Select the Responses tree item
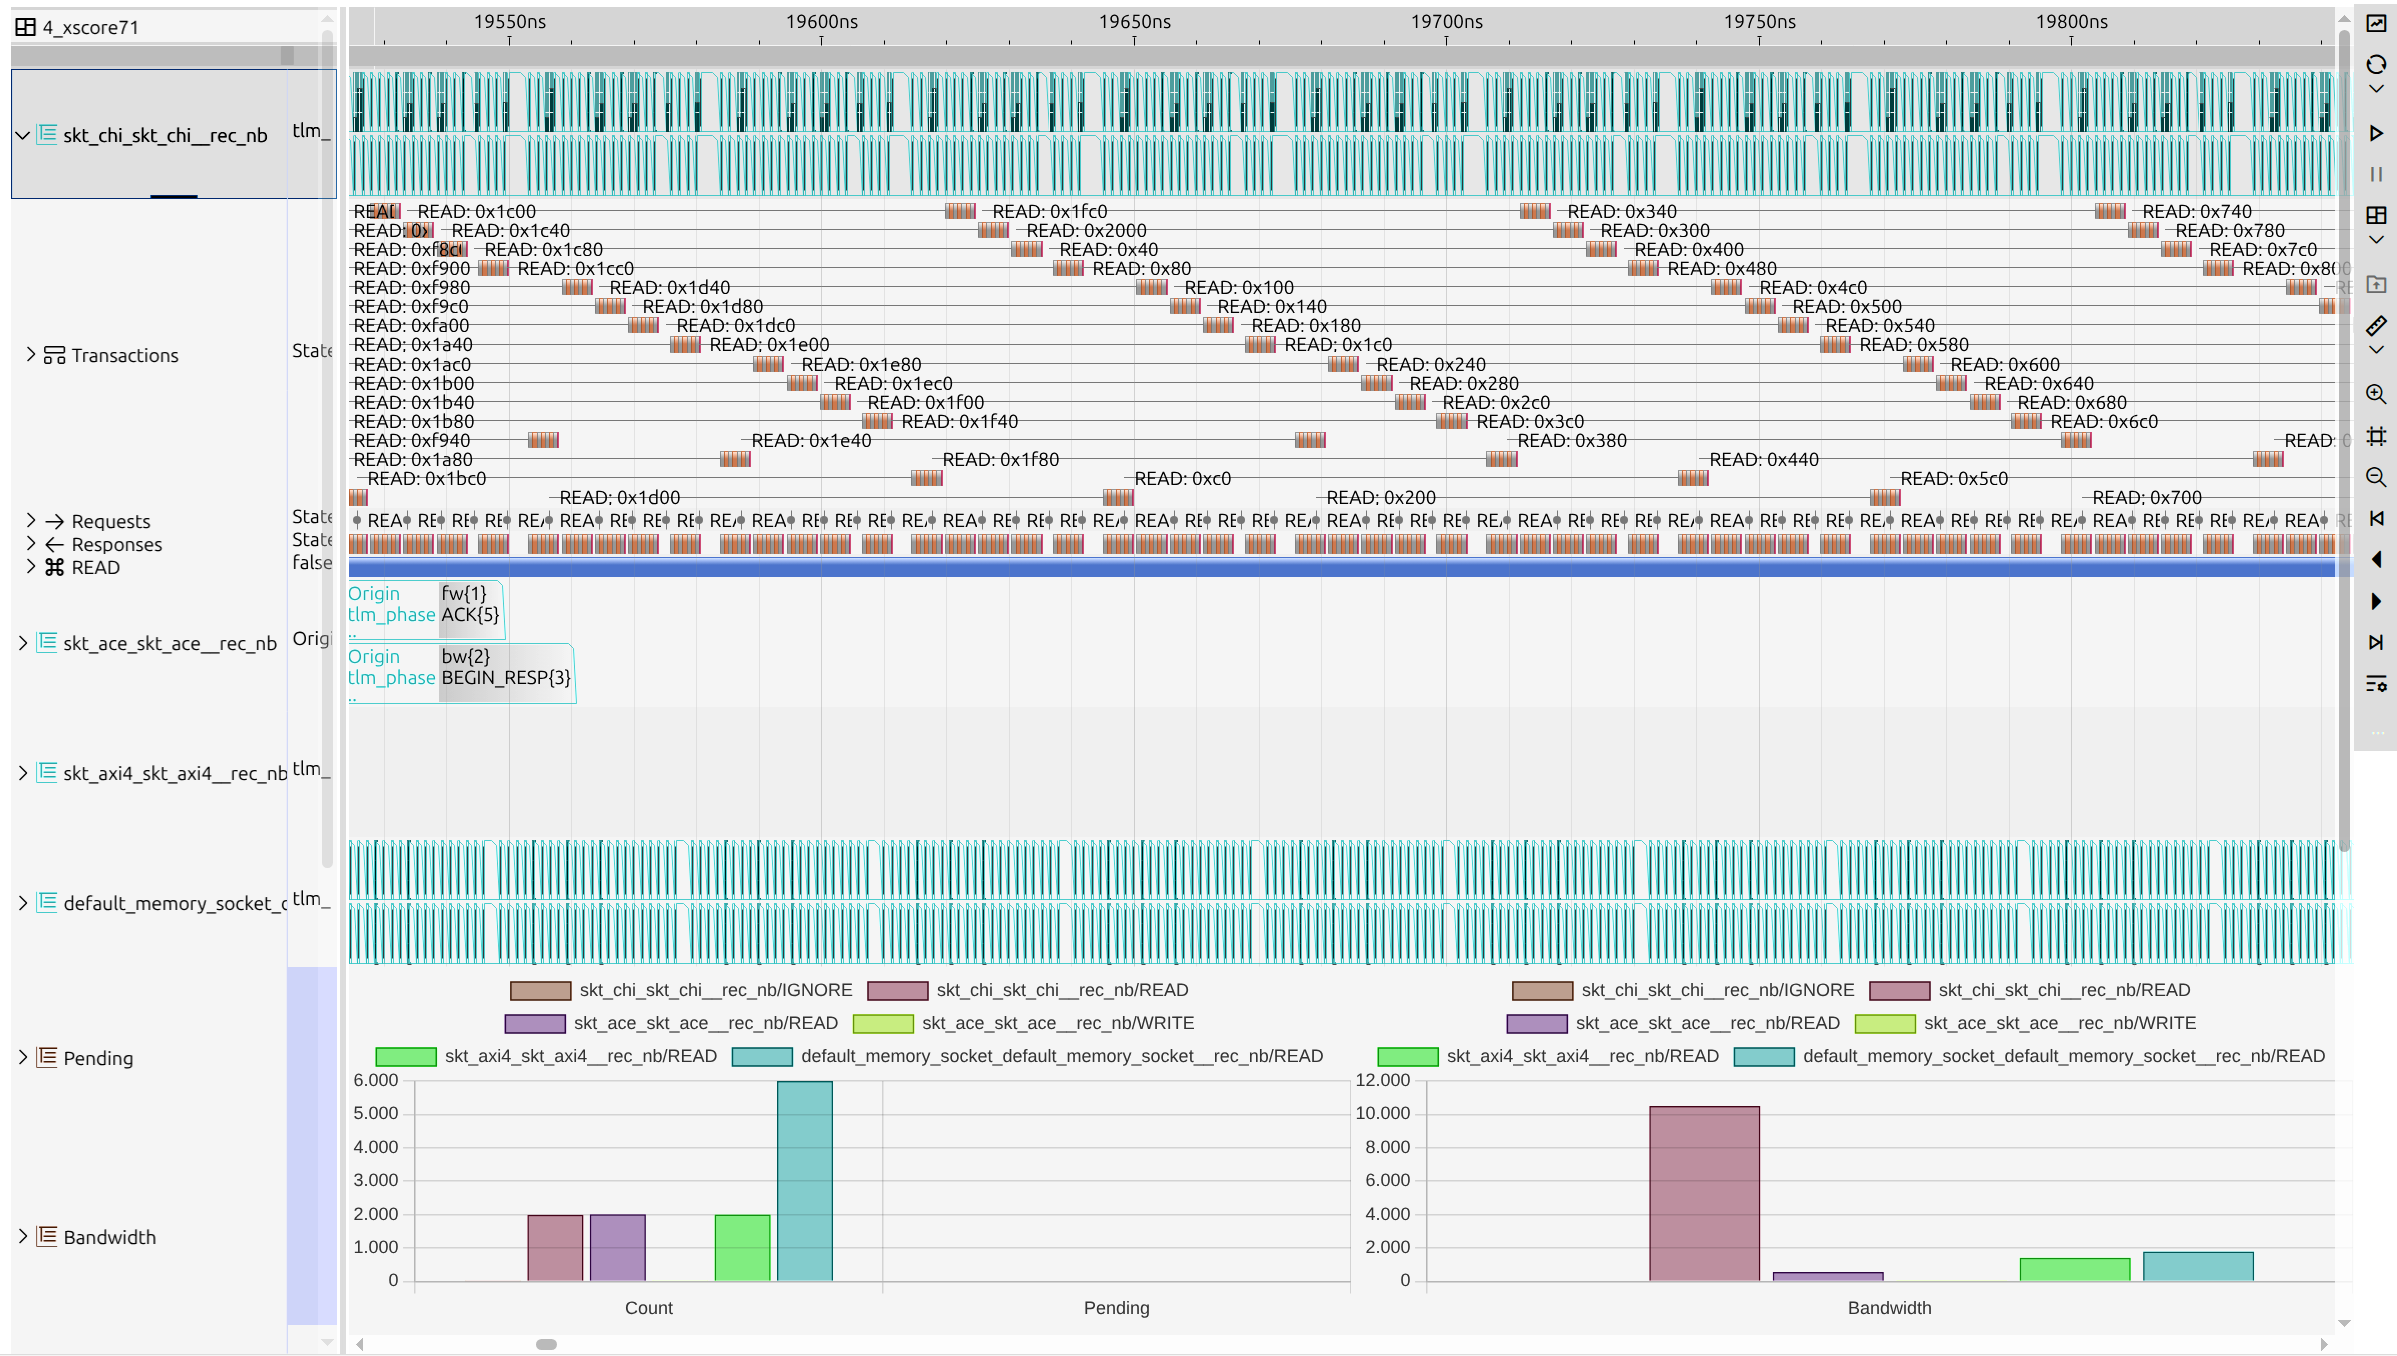The height and width of the screenshot is (1356, 2397). 116,544
